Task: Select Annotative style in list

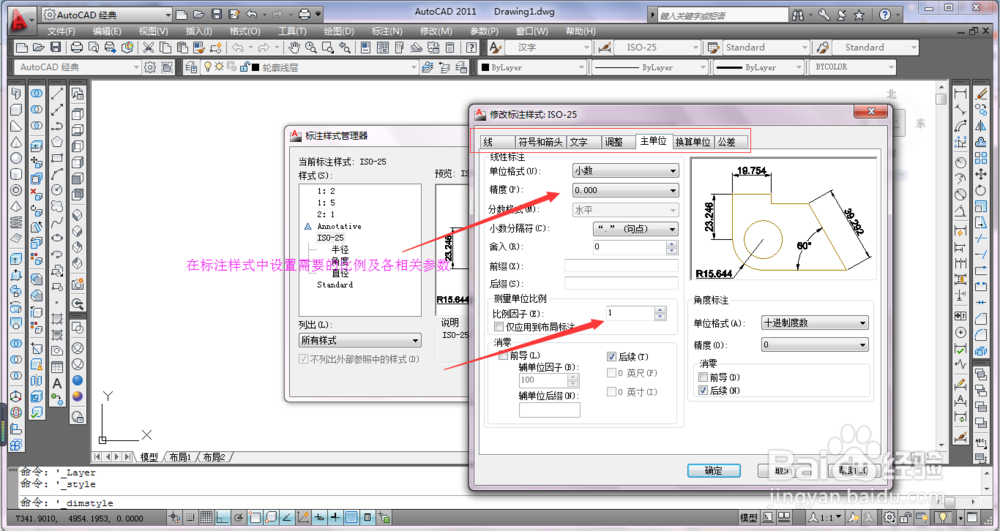Action: click(x=339, y=226)
